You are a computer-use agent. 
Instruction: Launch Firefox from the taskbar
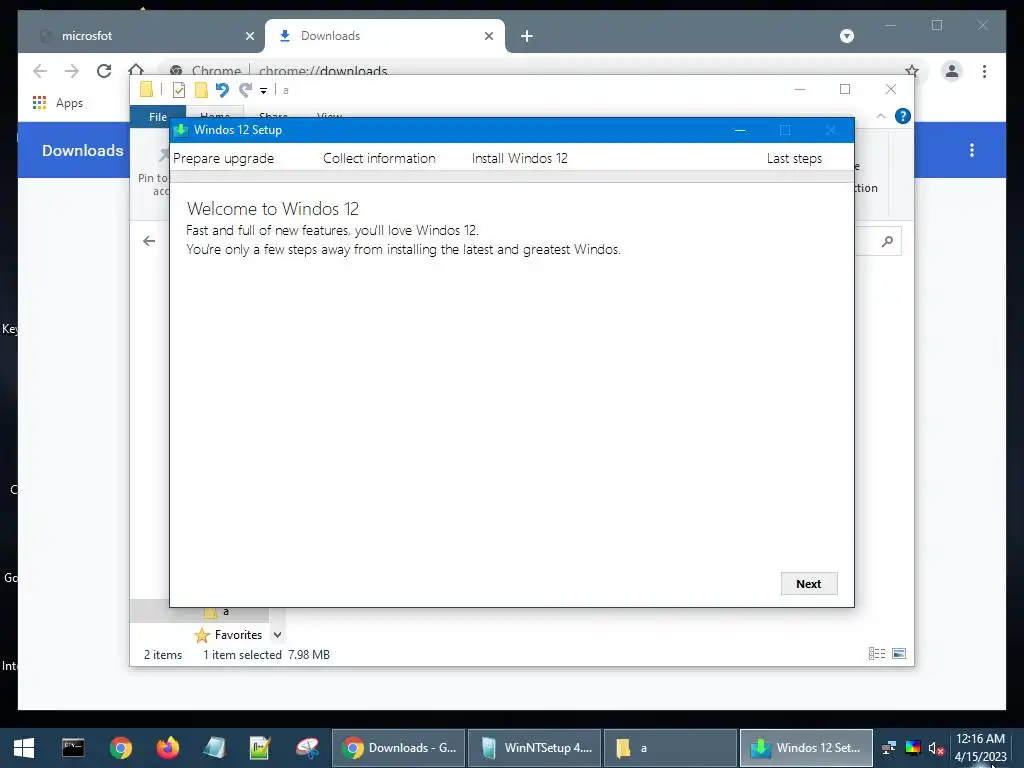coord(168,748)
